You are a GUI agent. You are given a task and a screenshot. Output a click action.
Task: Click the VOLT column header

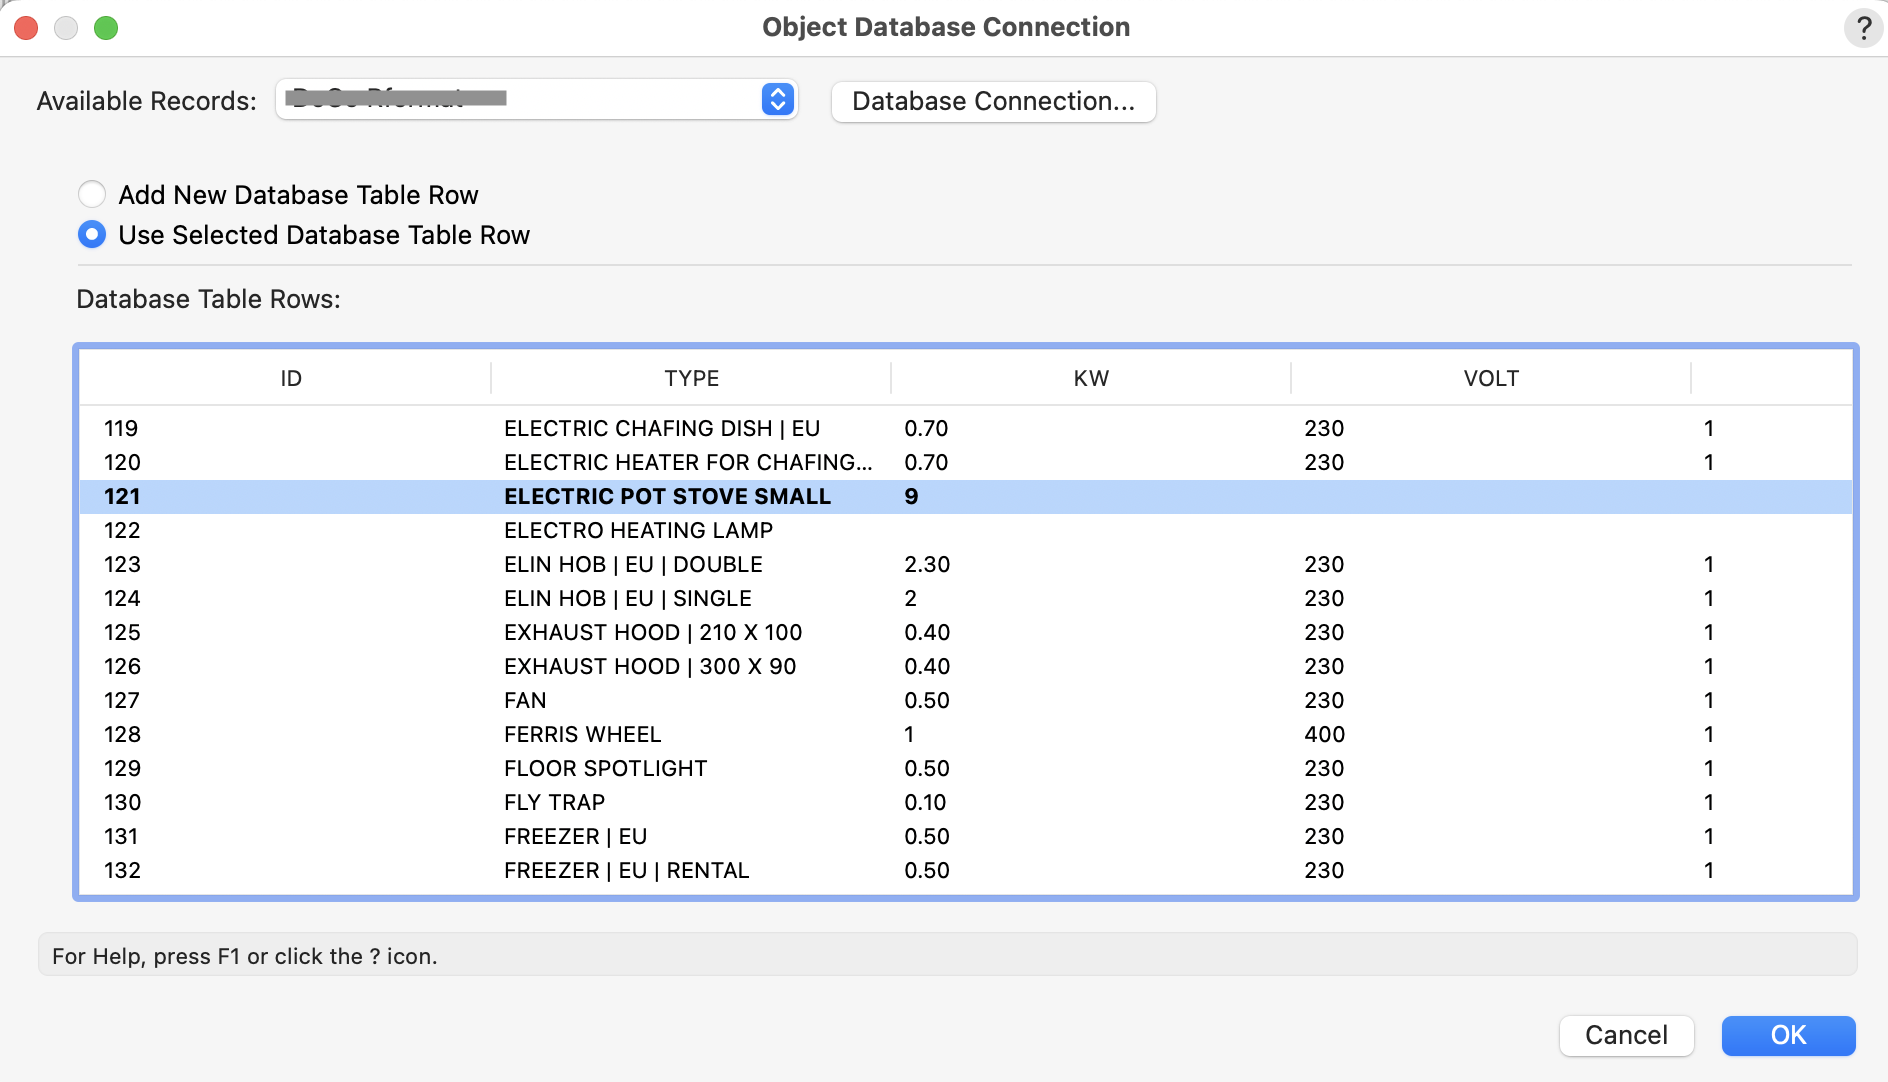coord(1491,378)
